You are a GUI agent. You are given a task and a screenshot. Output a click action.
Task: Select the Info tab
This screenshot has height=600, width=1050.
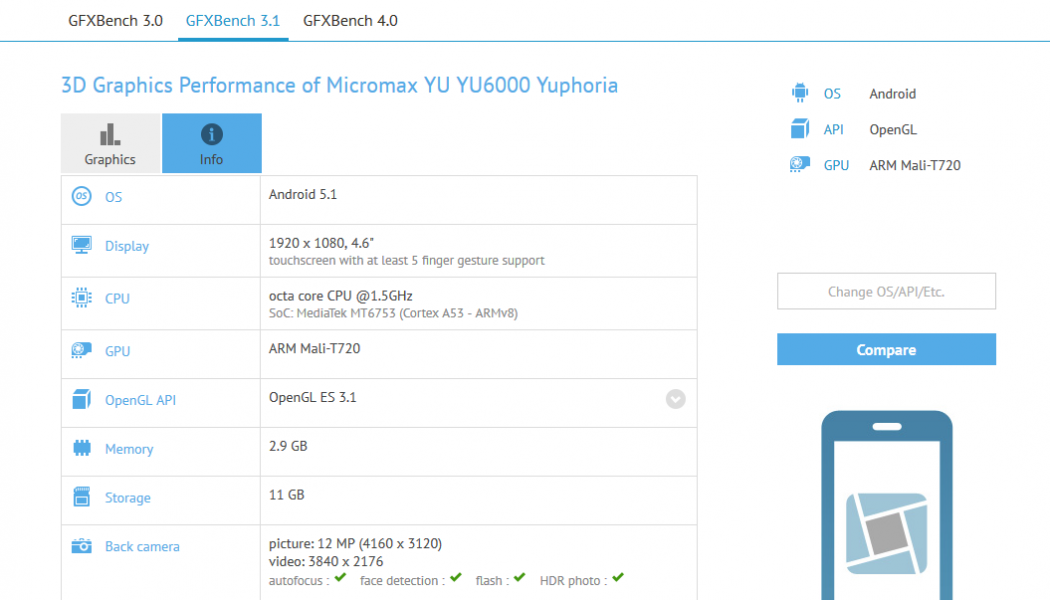211,144
